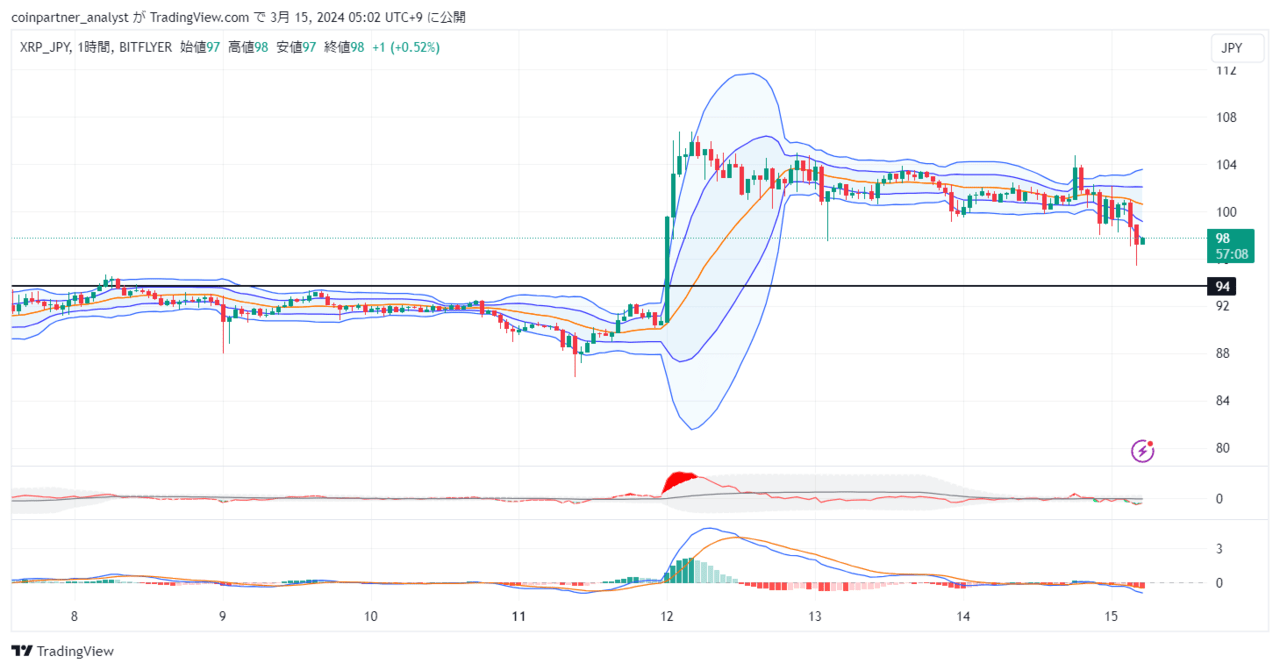This screenshot has width=1280, height=670.
Task: Click the 80 price scale label
Action: (x=1223, y=448)
